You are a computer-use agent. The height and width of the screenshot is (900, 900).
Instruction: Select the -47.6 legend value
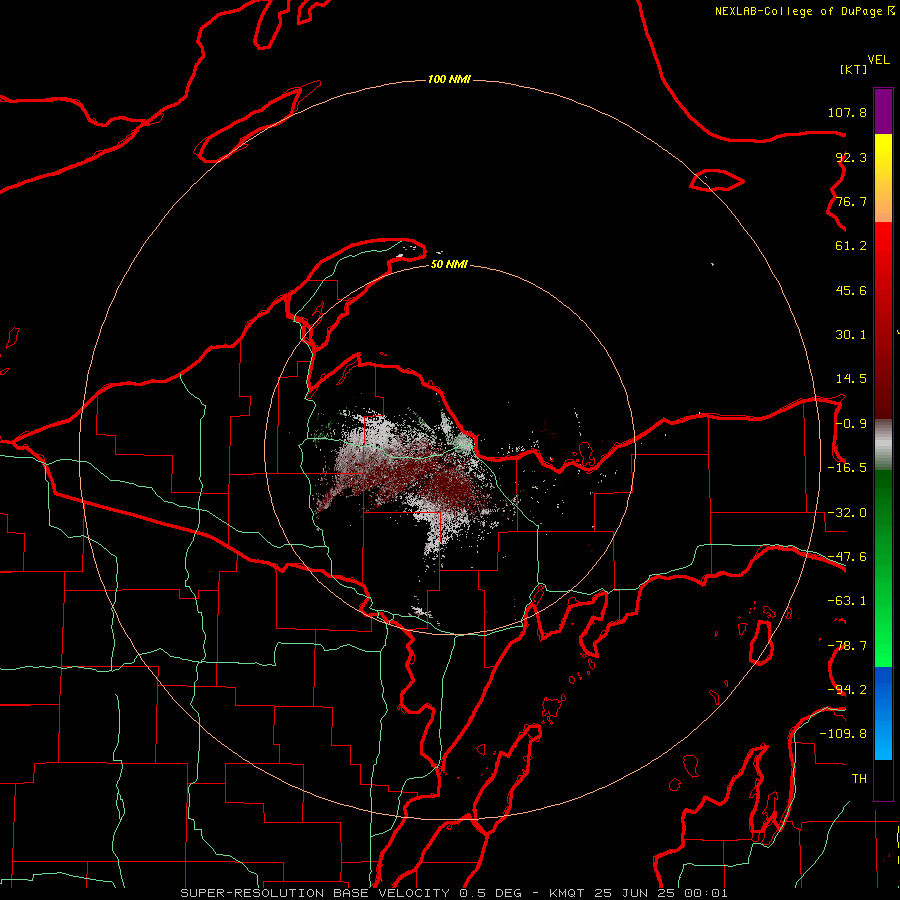tap(847, 557)
